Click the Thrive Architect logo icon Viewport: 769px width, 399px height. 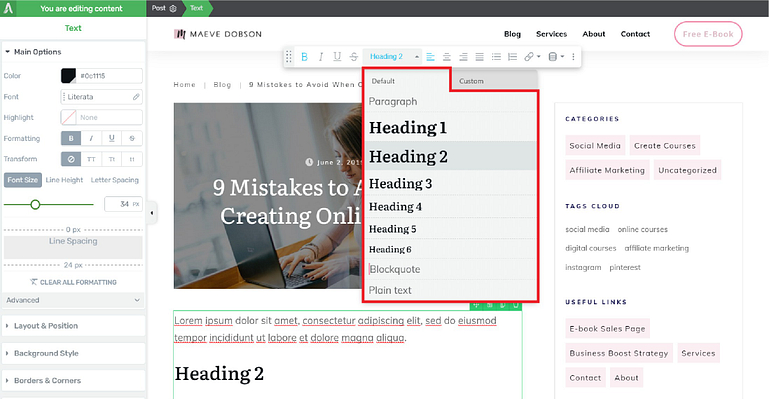(8, 8)
